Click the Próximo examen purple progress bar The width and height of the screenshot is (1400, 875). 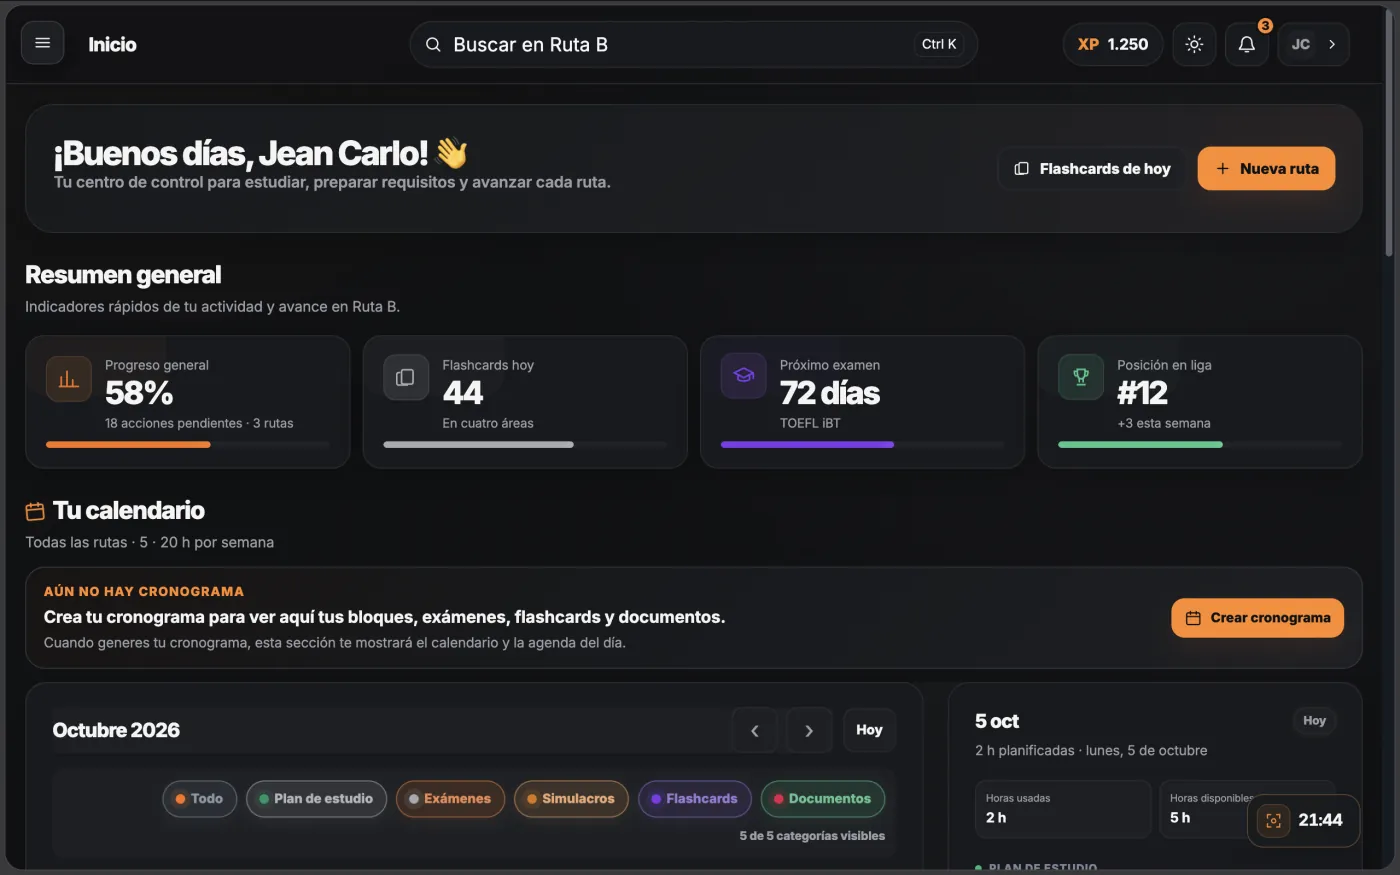point(862,444)
